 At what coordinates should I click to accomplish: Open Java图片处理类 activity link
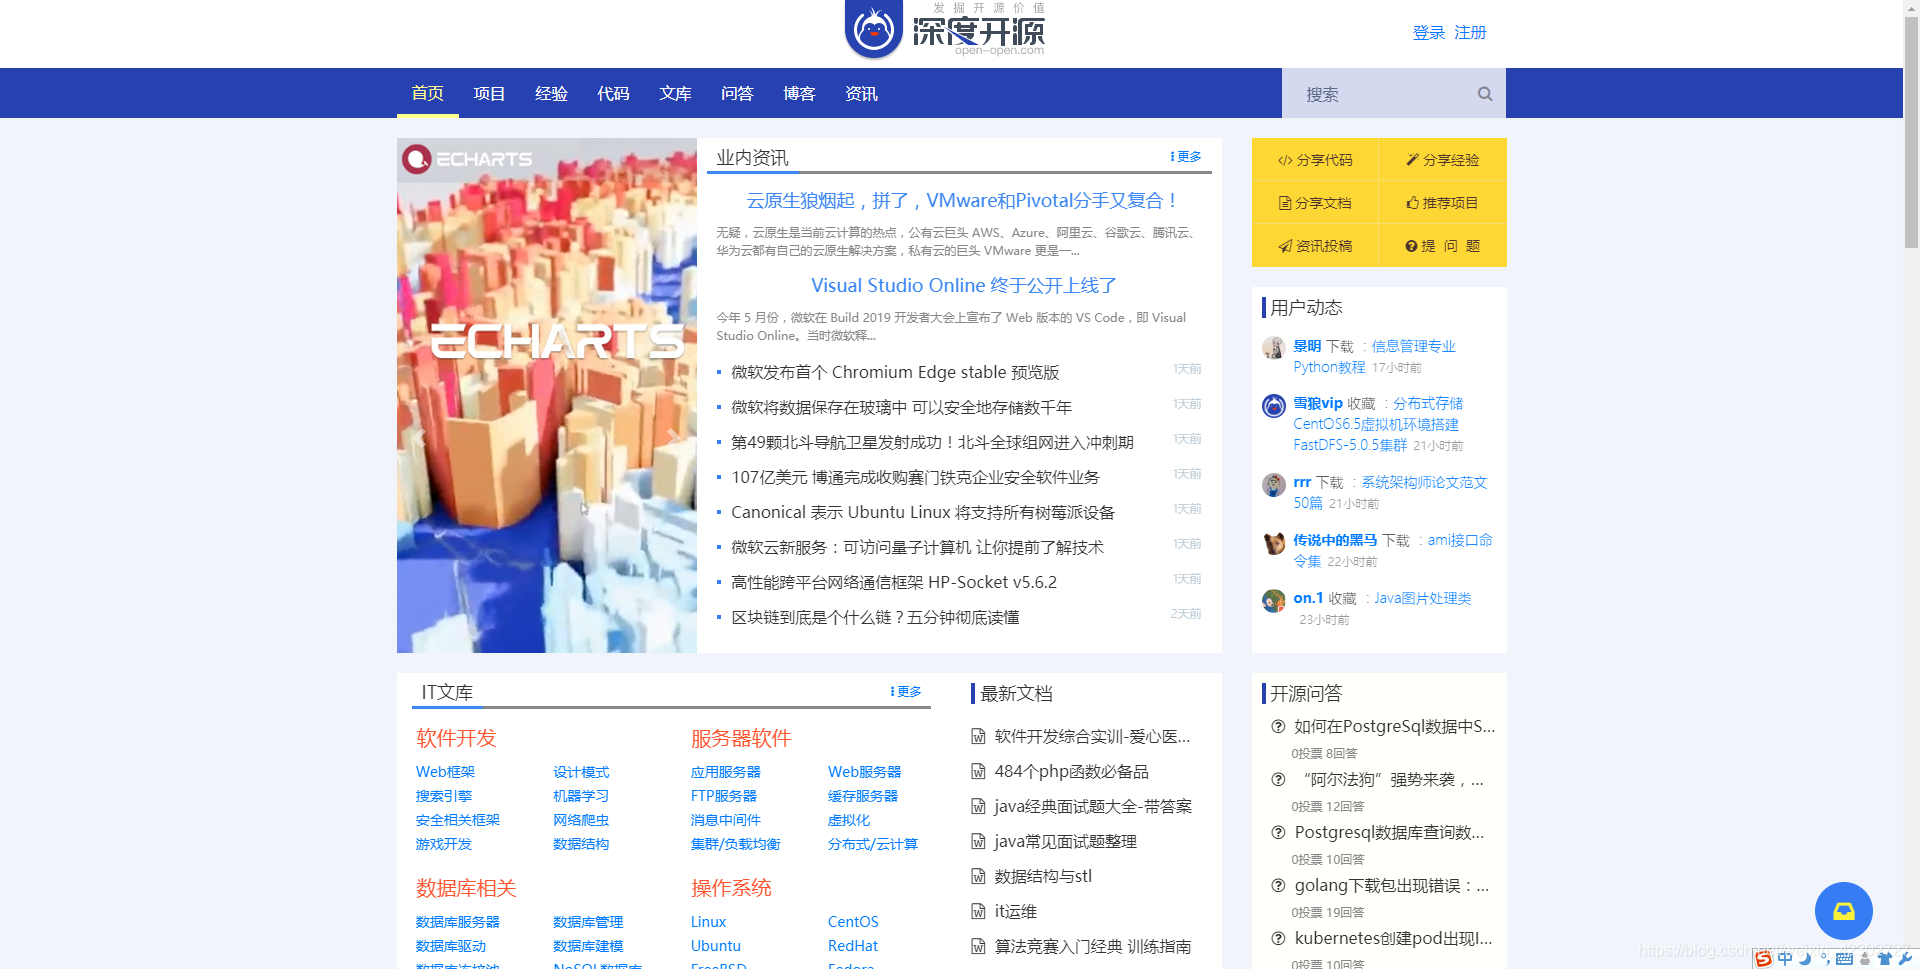1422,598
